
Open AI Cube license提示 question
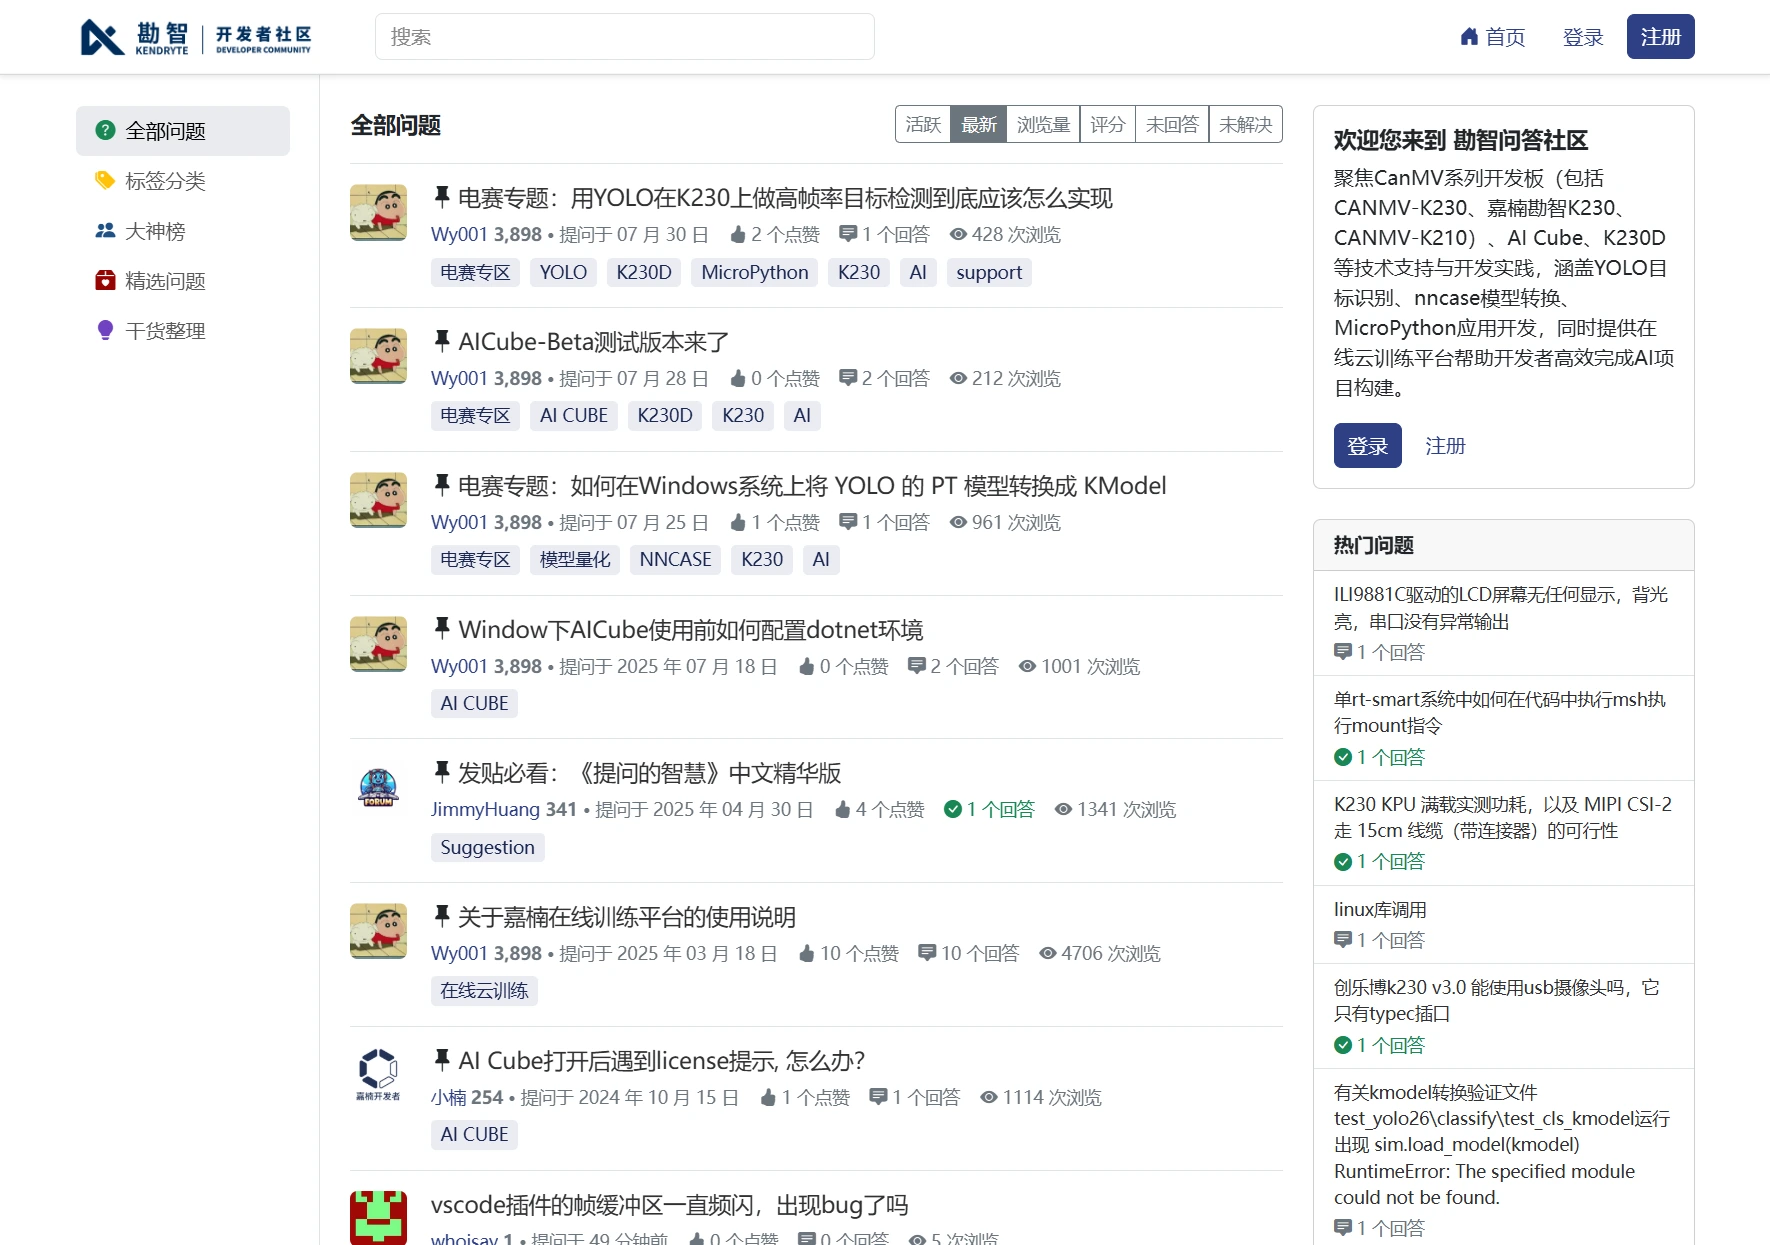coord(662,1061)
